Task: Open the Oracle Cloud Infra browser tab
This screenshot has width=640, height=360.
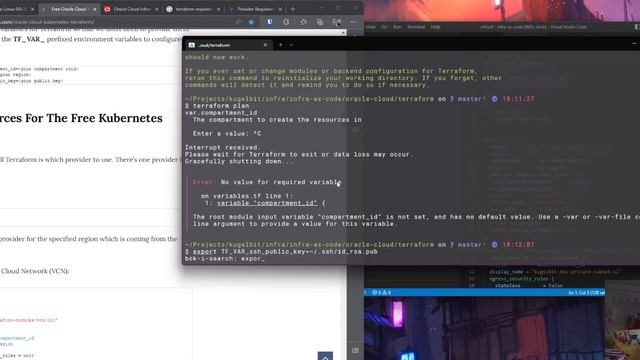Action: (x=131, y=9)
